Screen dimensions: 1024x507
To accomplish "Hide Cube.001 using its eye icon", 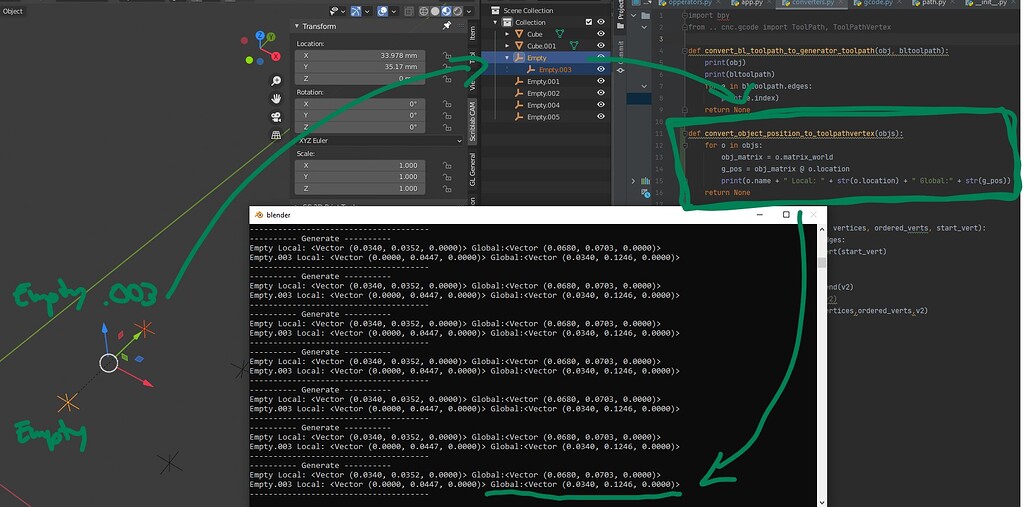I will tap(601, 46).
